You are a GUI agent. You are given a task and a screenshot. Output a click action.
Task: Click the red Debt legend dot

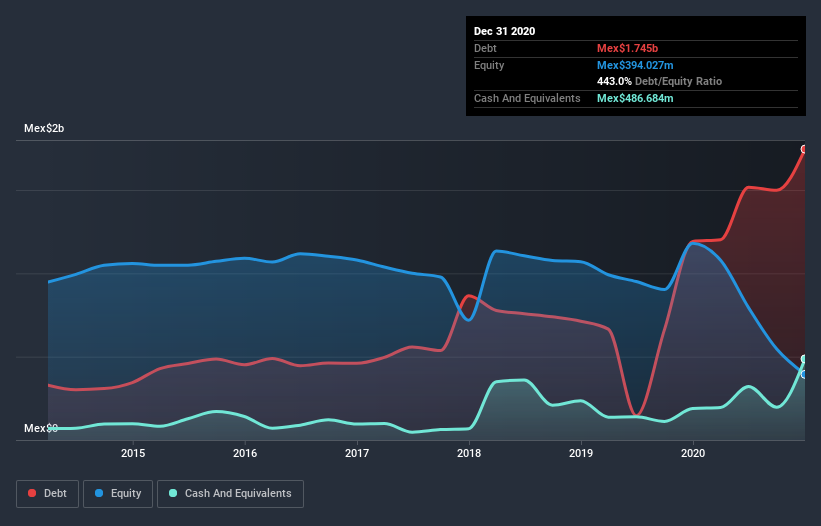pyautogui.click(x=32, y=493)
